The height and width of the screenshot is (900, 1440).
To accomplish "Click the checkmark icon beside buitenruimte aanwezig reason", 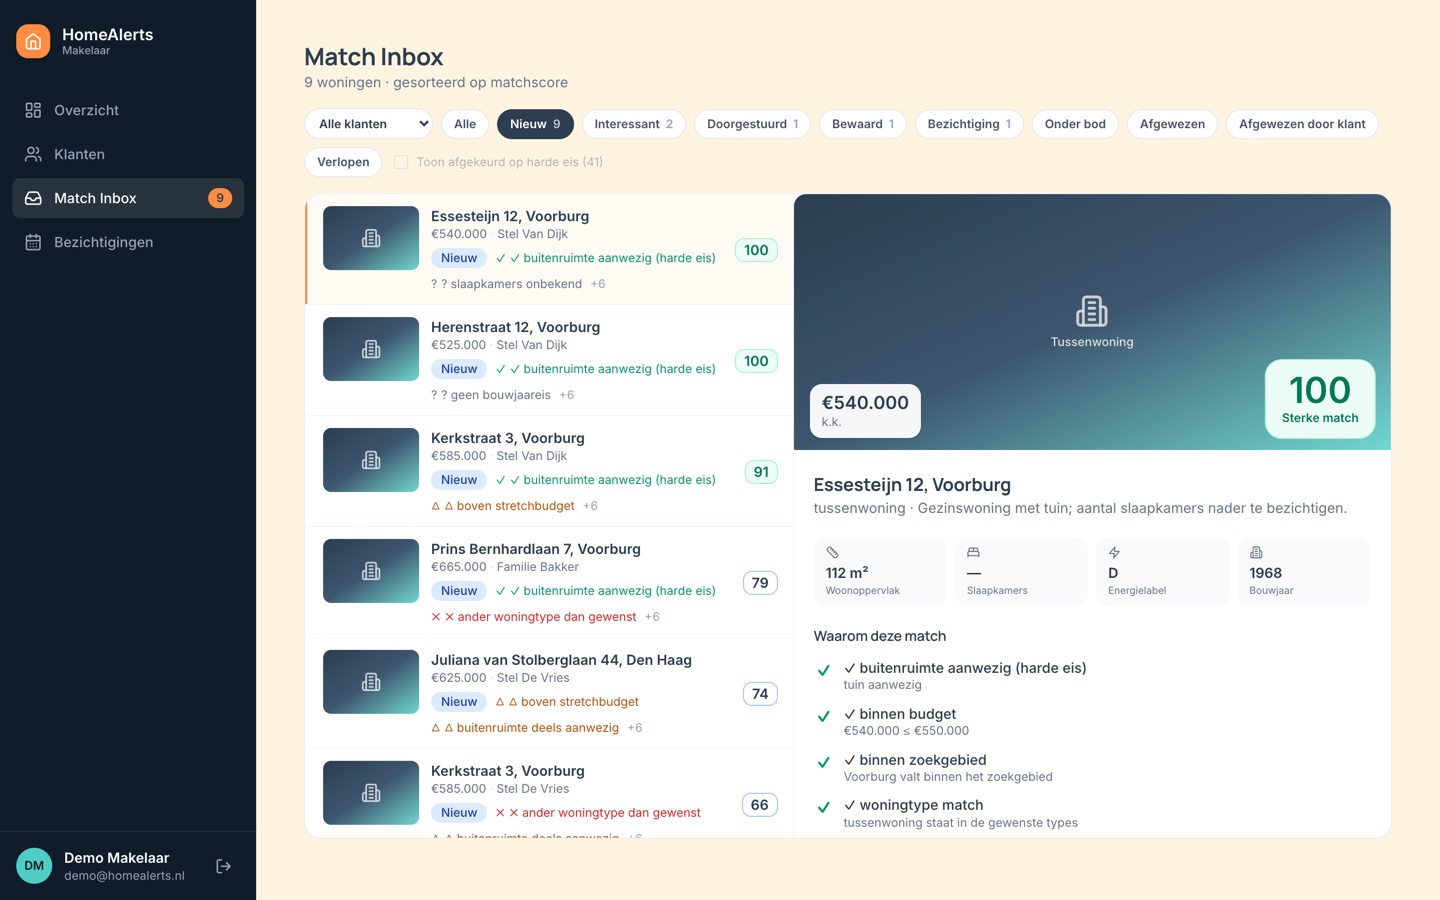I will tap(824, 670).
